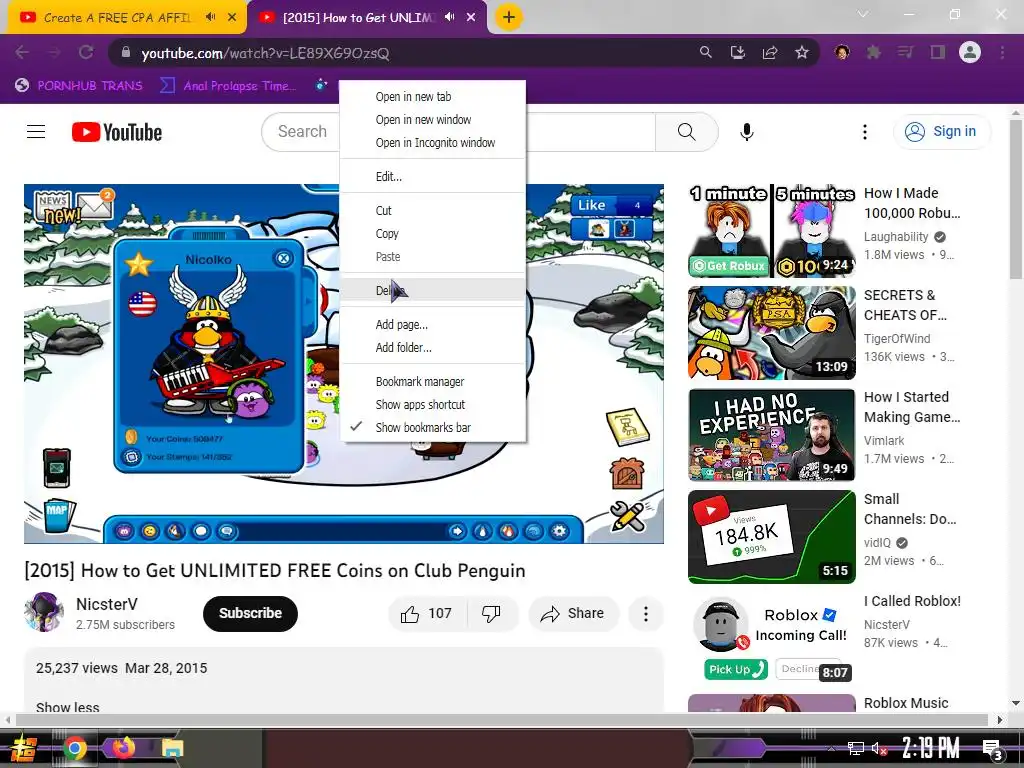
Task: Click the Subscribe button
Action: click(250, 613)
